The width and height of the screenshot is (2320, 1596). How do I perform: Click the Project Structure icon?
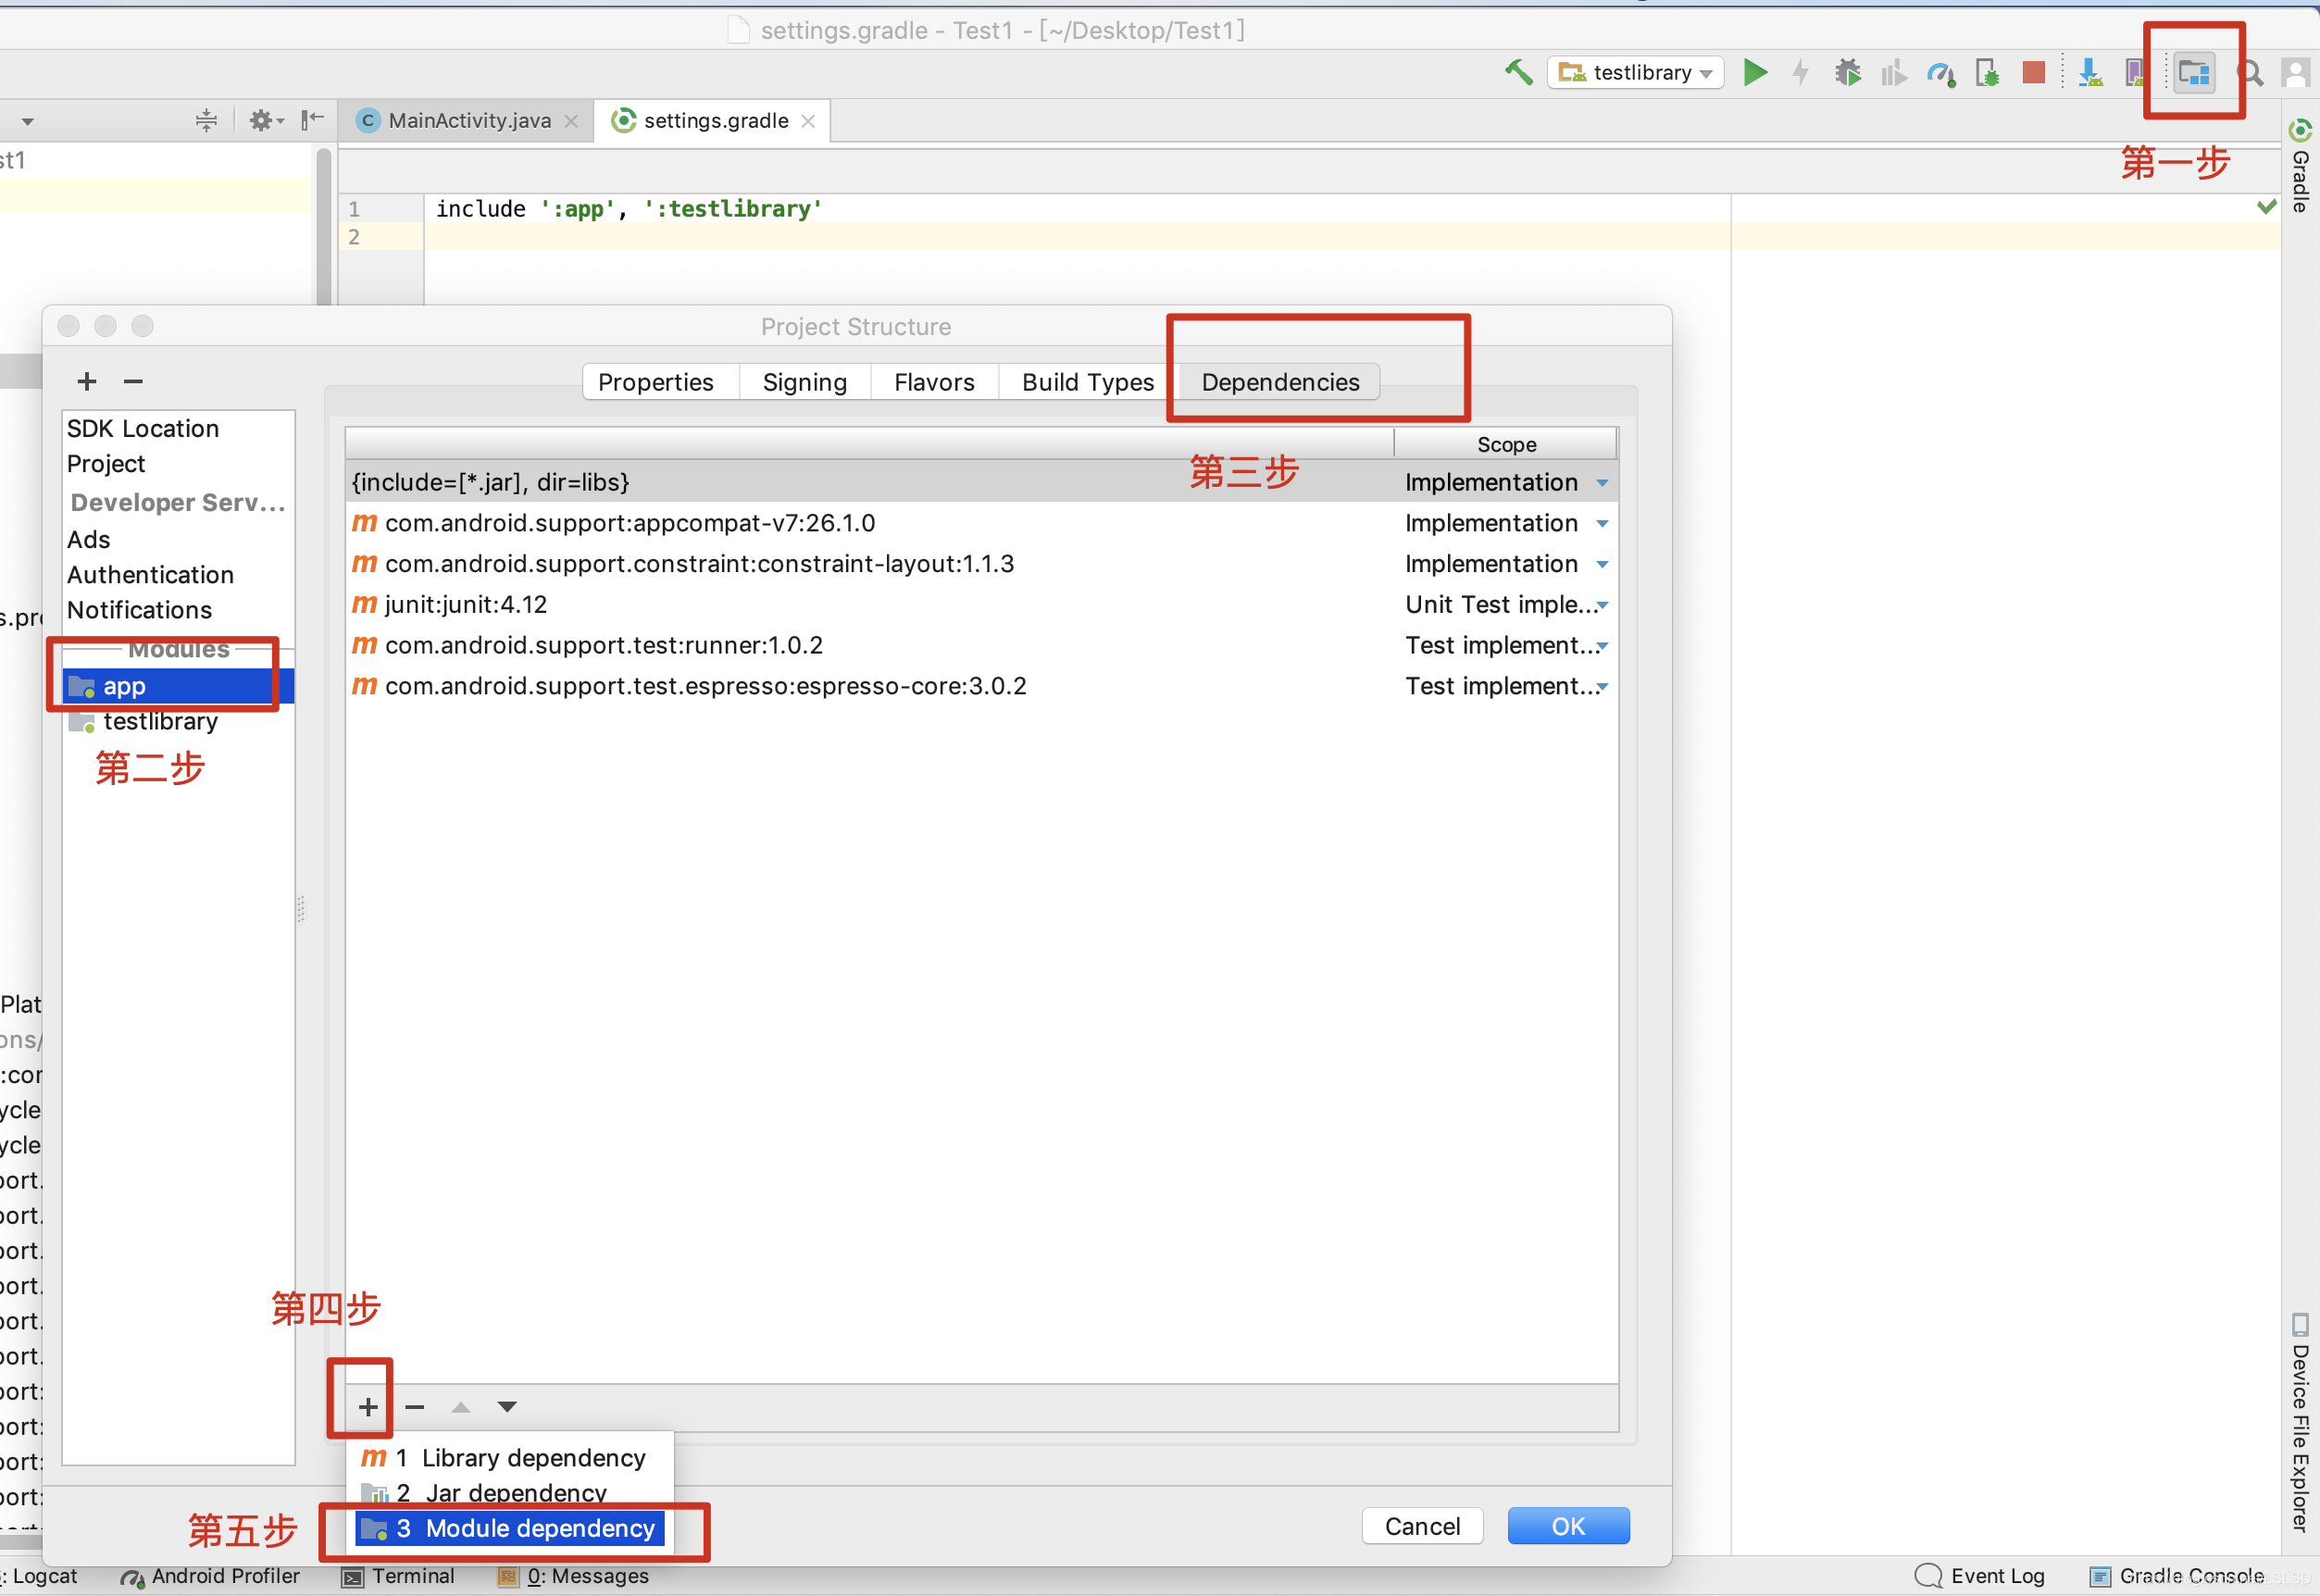pos(2195,72)
